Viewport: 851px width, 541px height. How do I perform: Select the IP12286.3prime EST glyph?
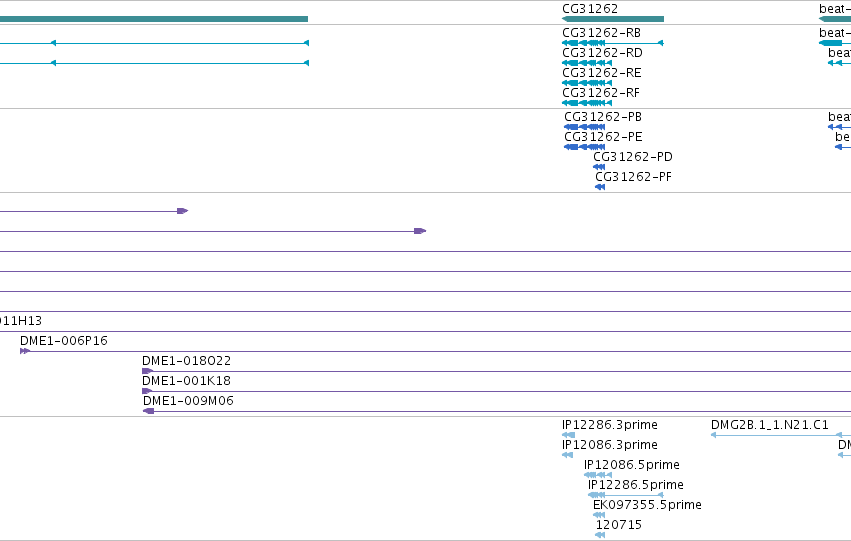tap(568, 435)
